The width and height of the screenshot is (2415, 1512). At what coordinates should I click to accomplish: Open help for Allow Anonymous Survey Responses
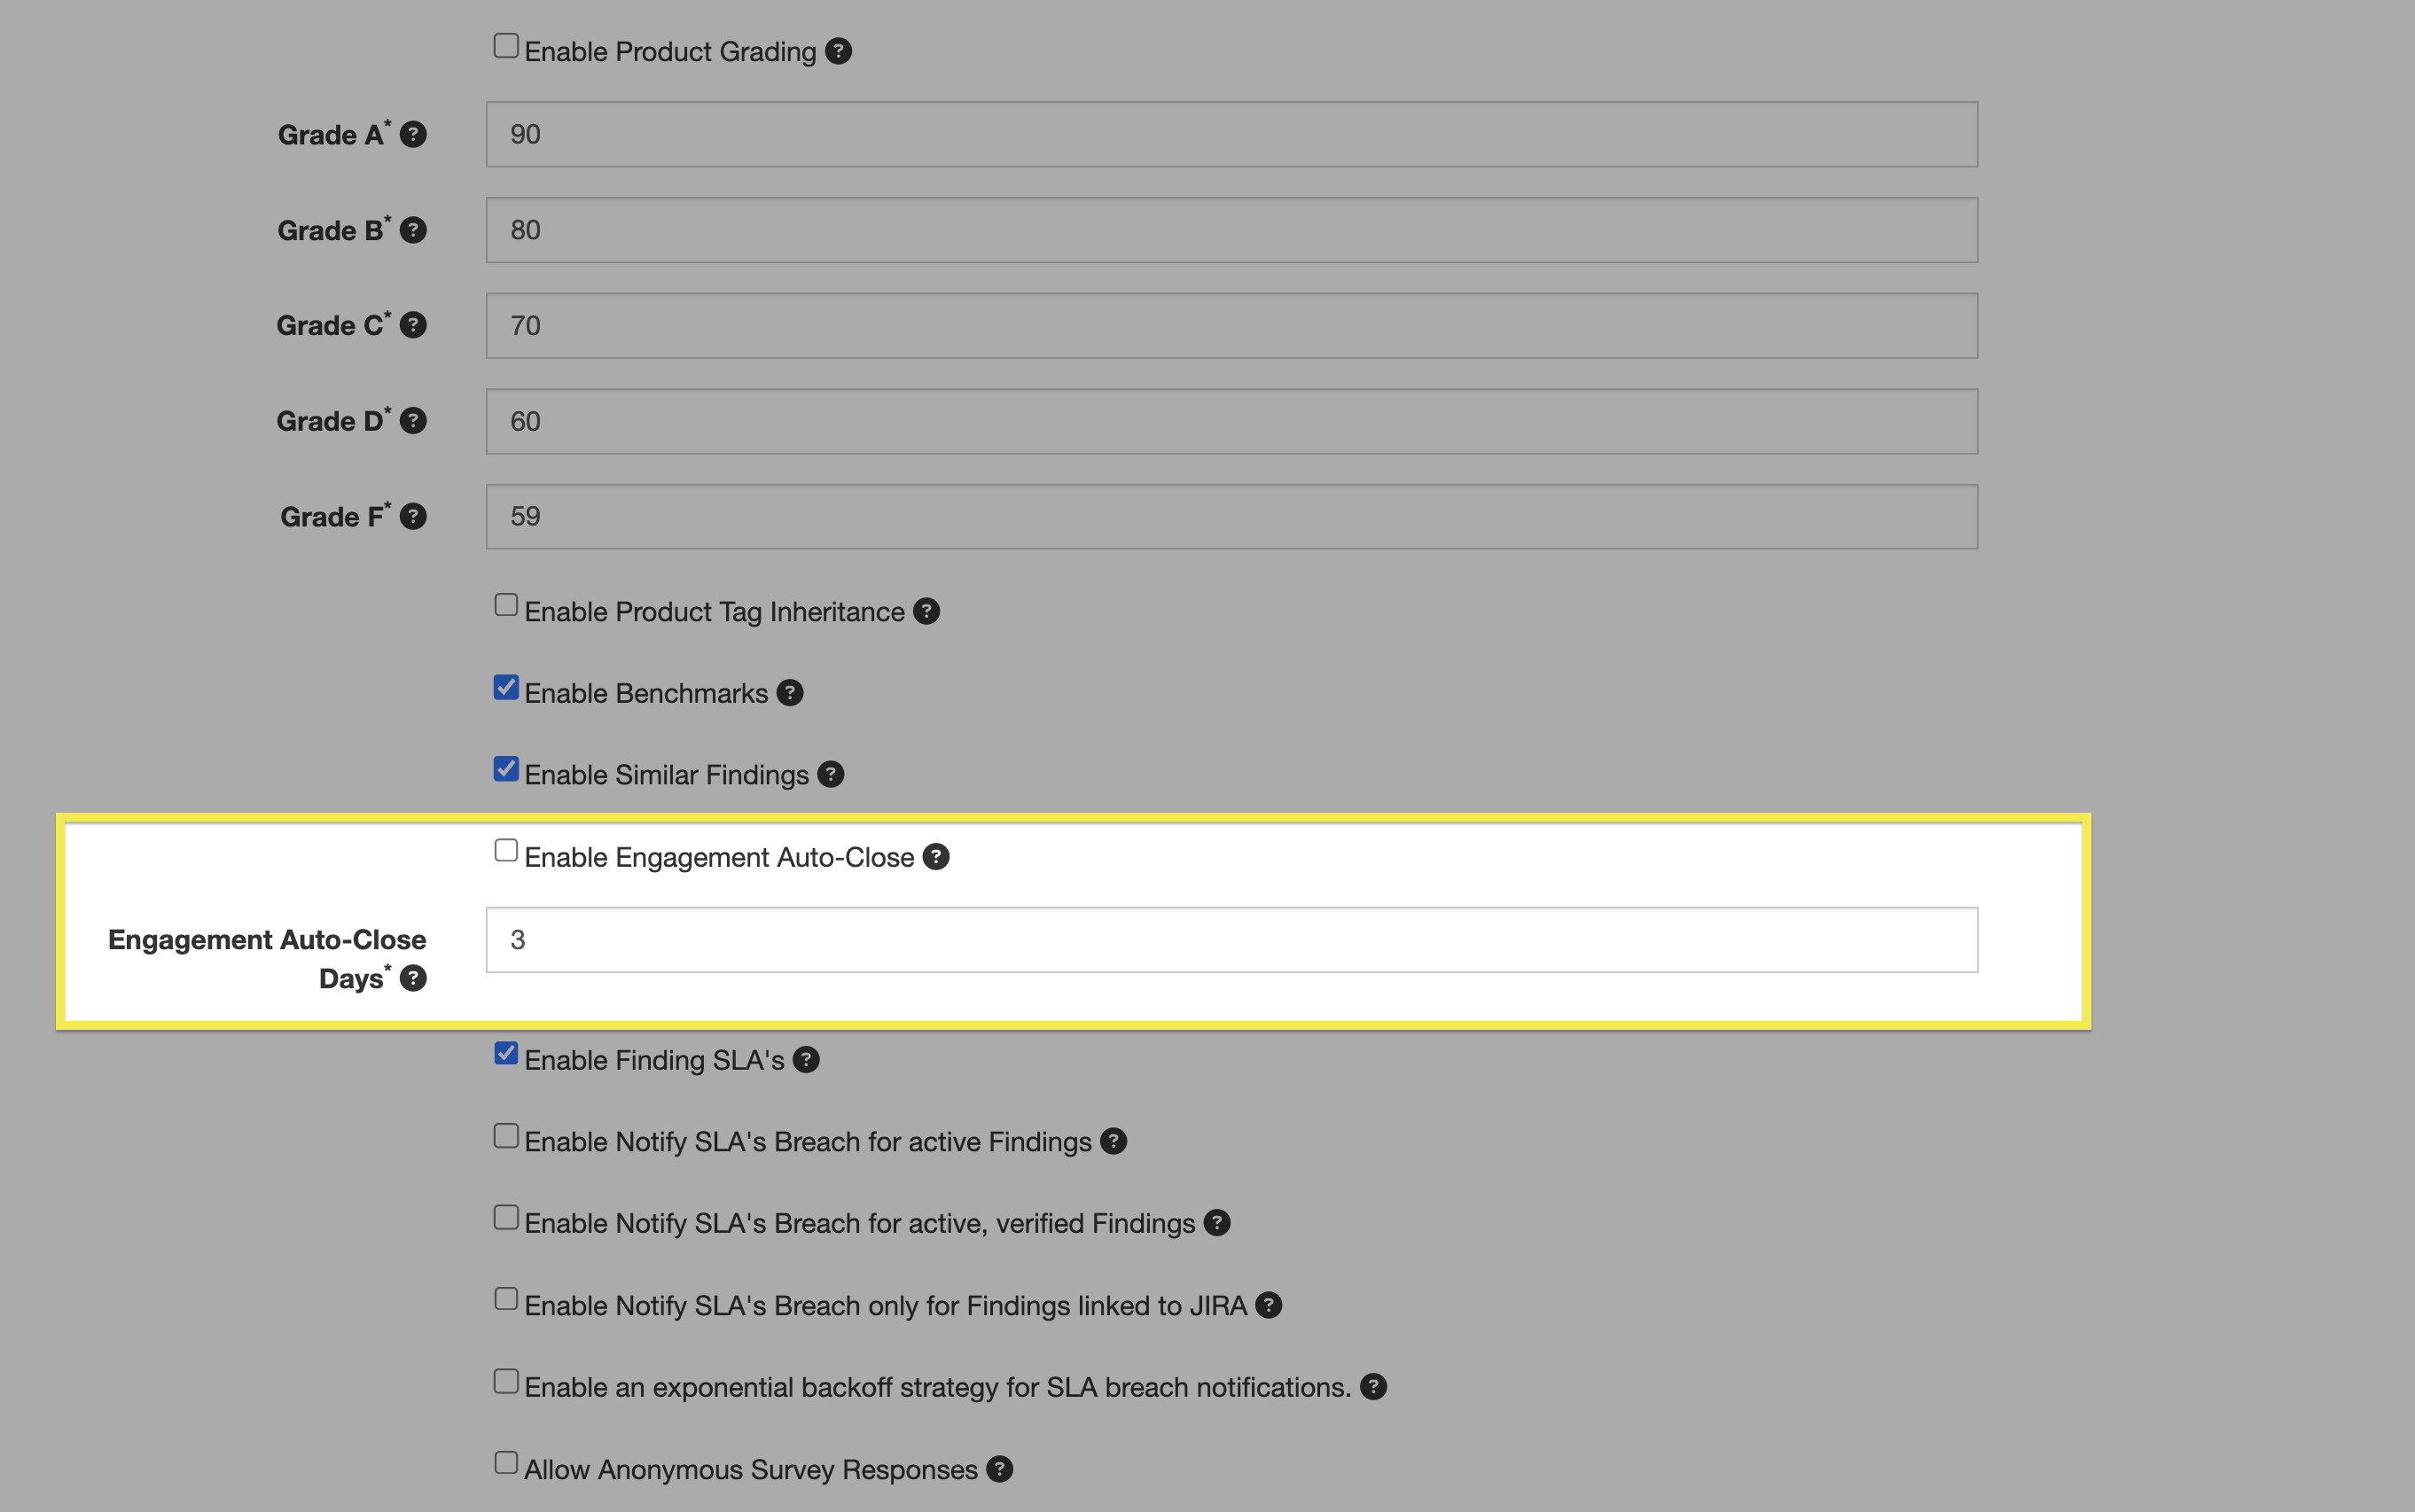[999, 1469]
